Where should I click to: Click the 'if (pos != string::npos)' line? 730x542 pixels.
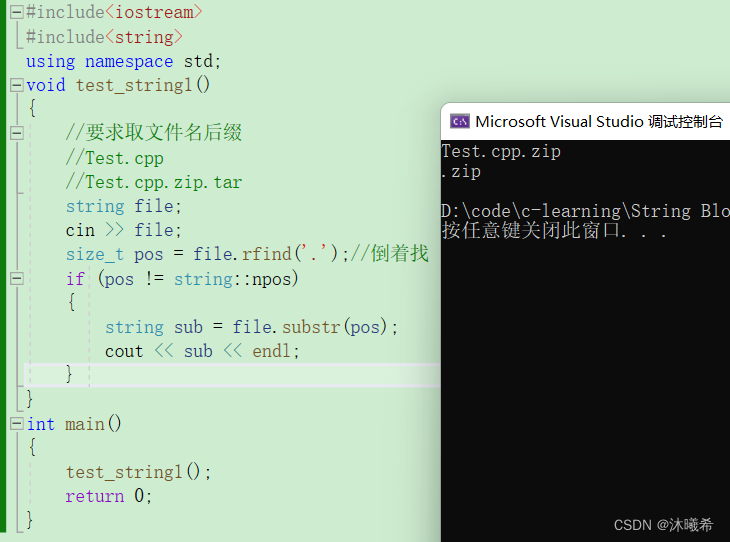tap(182, 279)
